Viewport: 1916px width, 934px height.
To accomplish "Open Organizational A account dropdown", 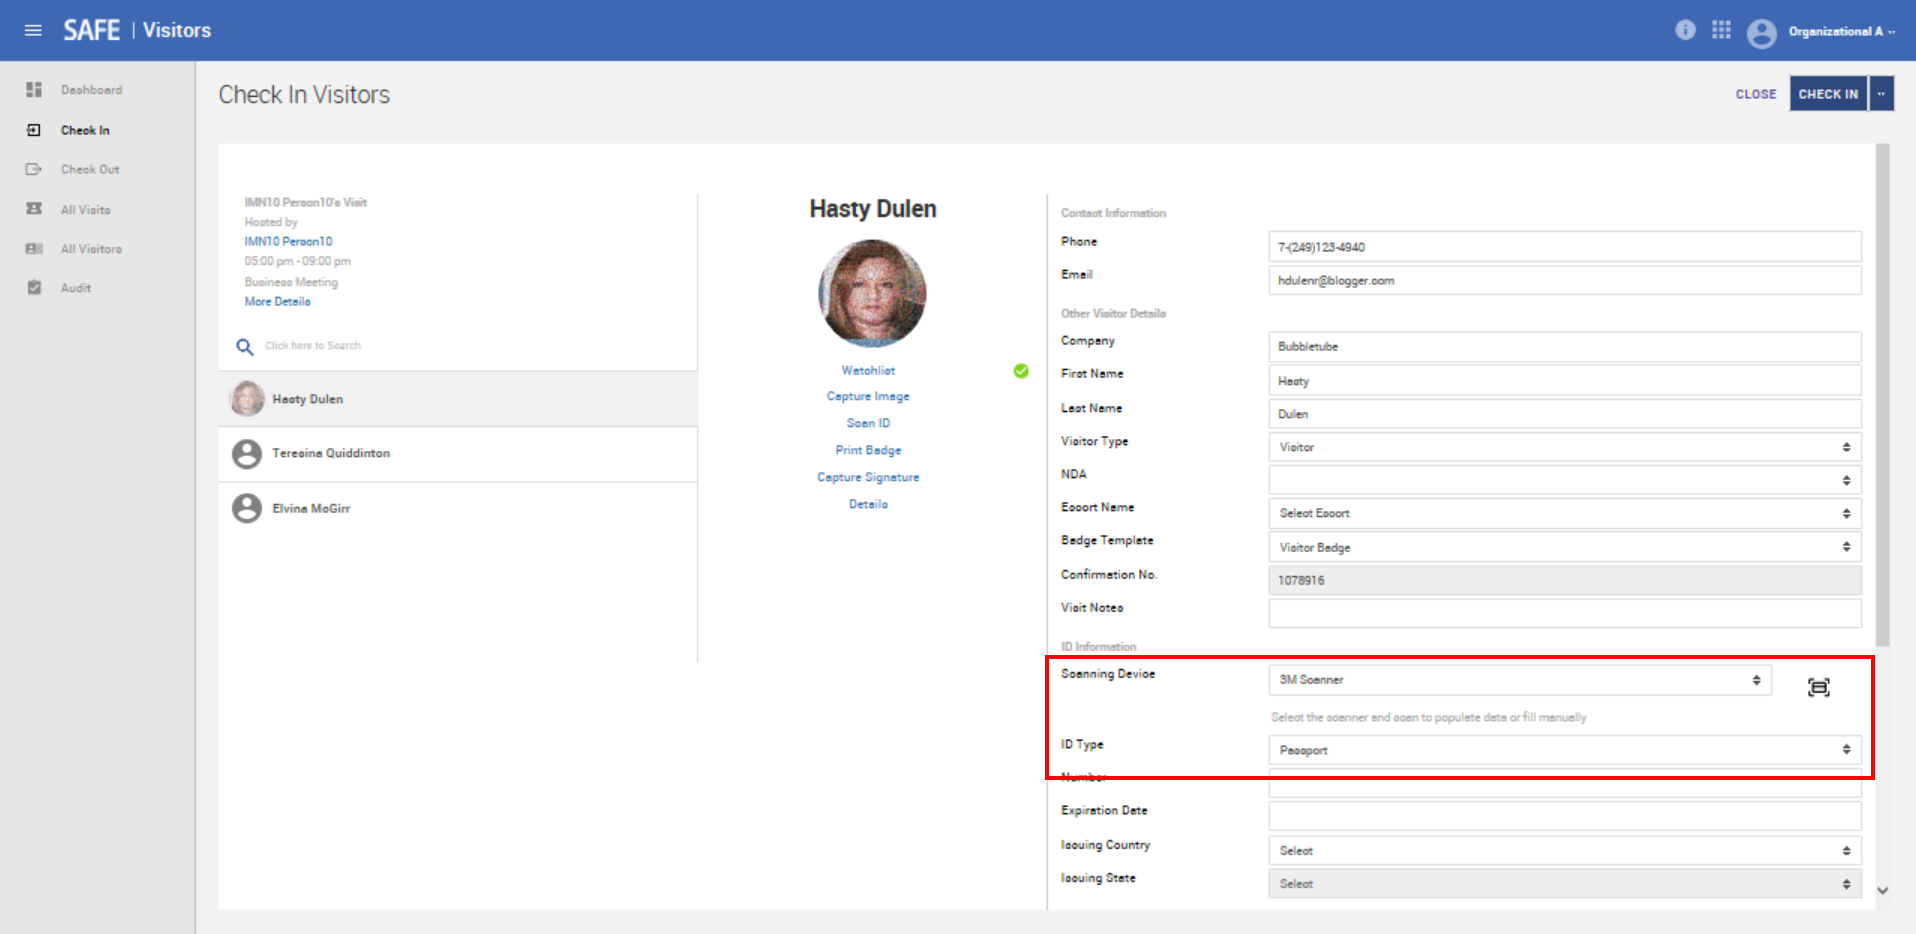I will tap(1841, 31).
